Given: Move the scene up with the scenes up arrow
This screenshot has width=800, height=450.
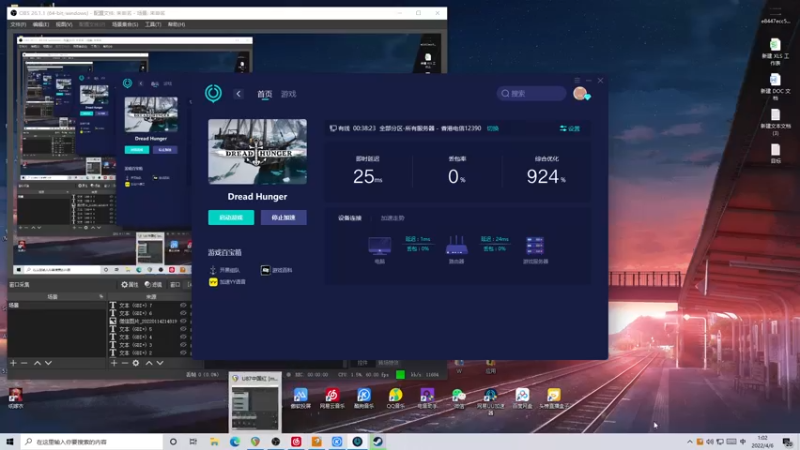Looking at the screenshot, I should click(x=37, y=363).
